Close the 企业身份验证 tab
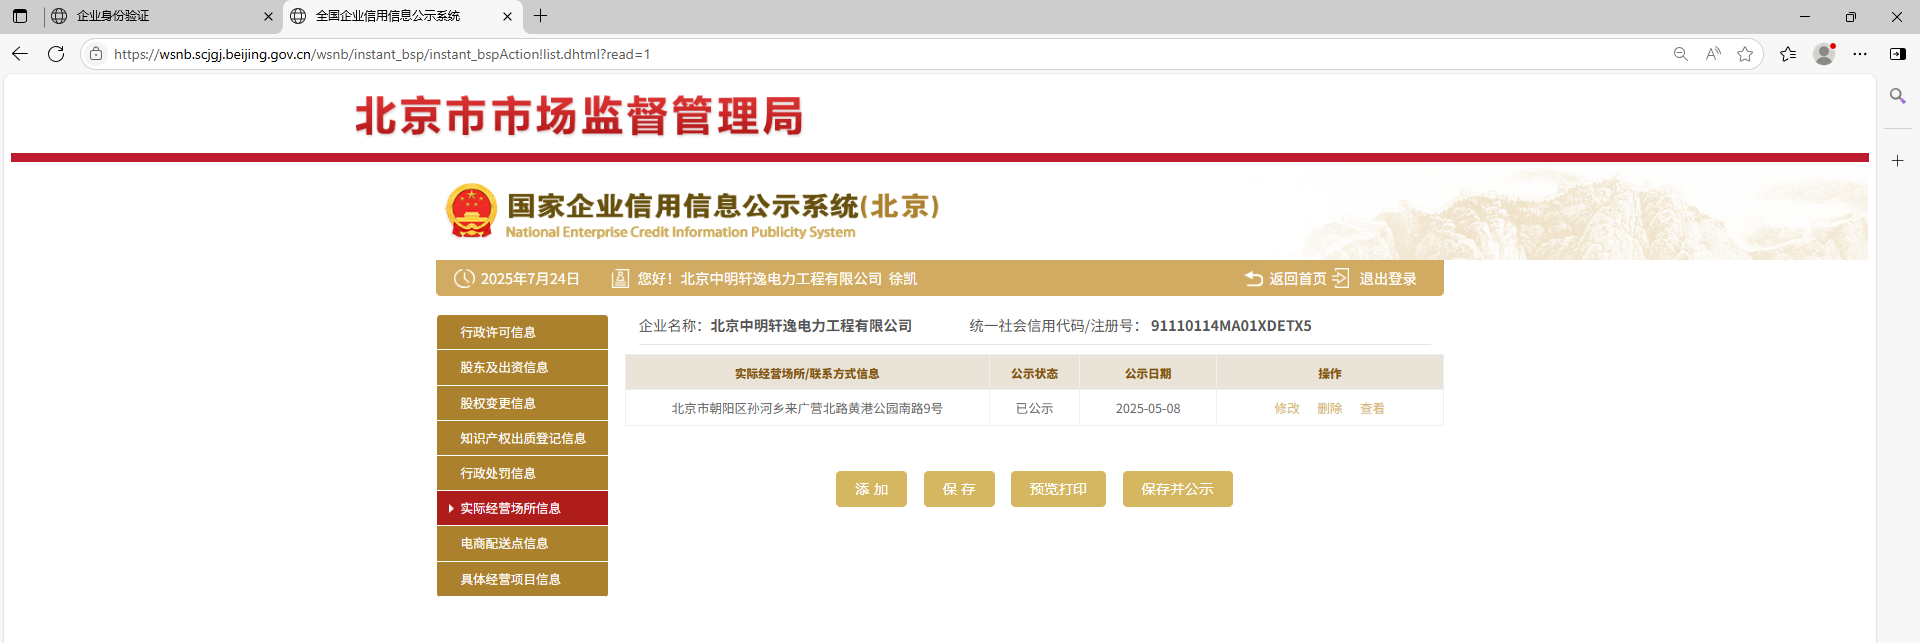The width and height of the screenshot is (1920, 643). pyautogui.click(x=268, y=16)
